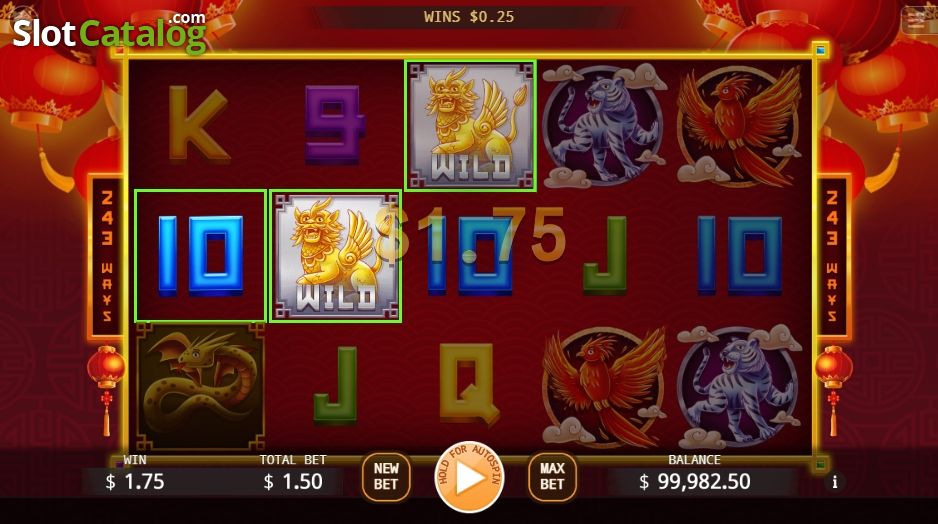
Task: Open the hamburger menu icon in the top-right corner
Action: coord(917,21)
